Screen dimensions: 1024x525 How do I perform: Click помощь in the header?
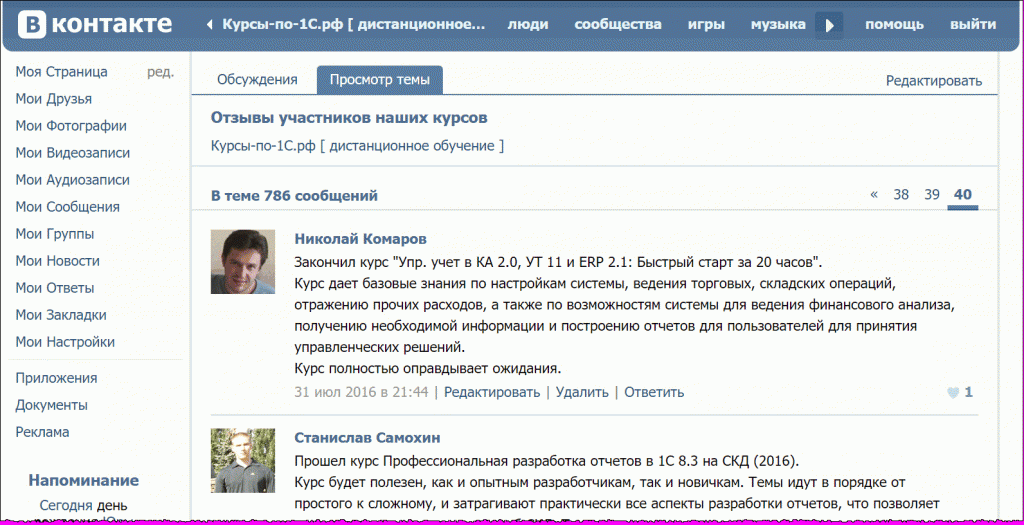click(x=895, y=25)
